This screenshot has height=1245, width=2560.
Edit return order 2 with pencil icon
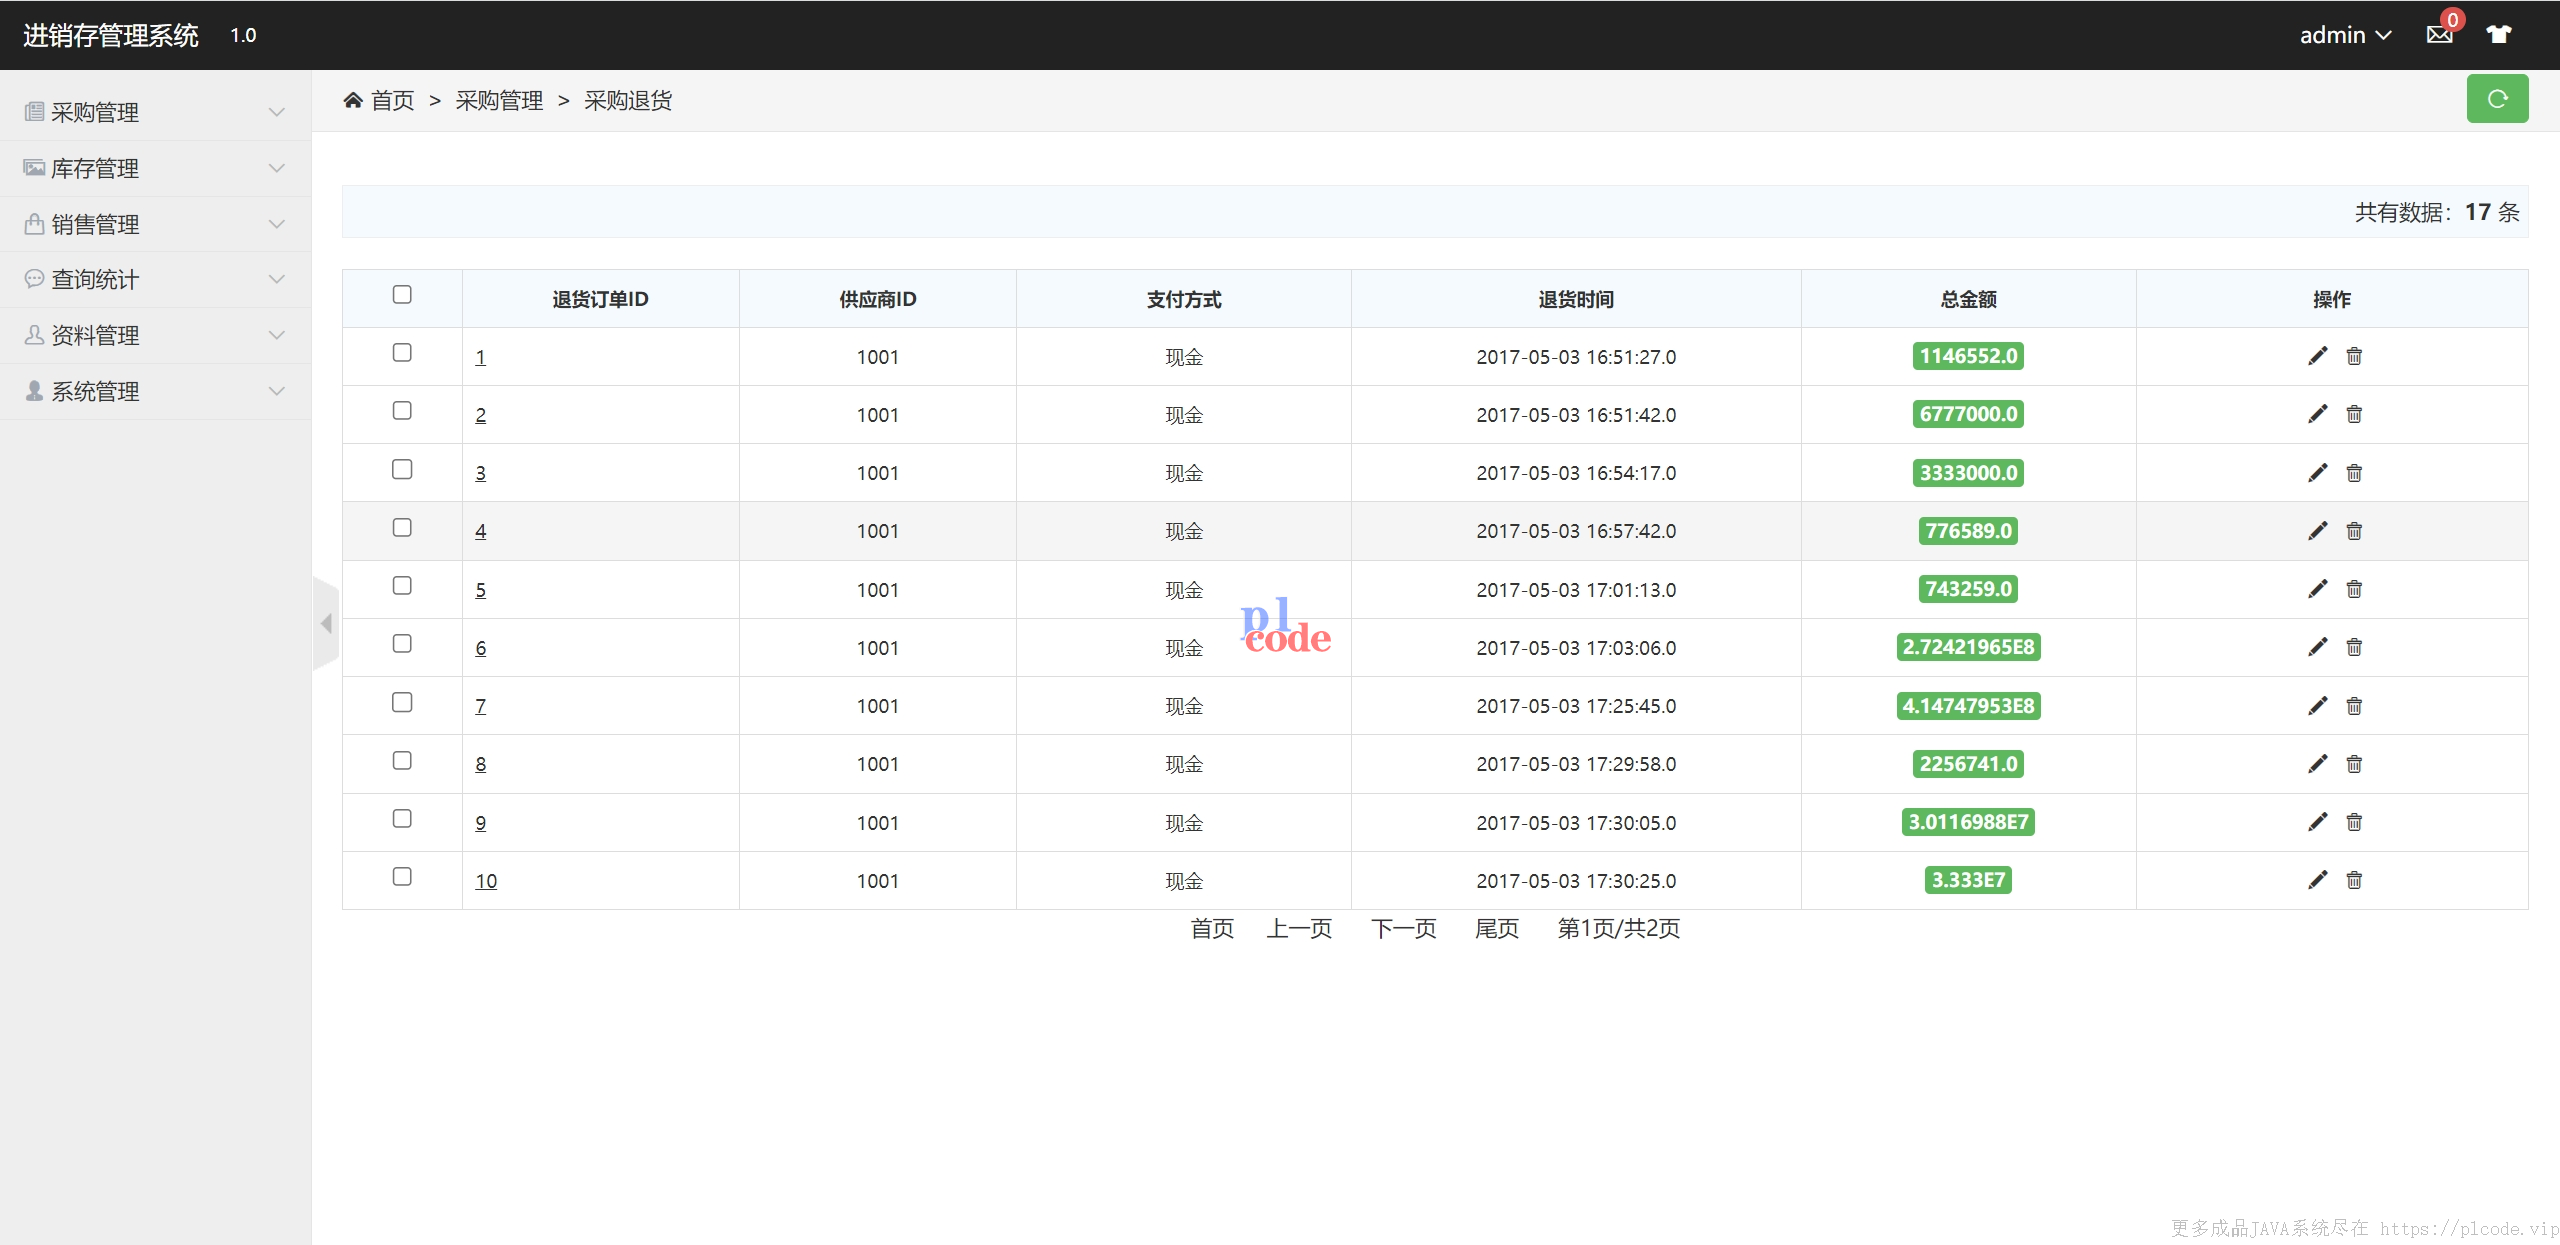[x=2317, y=414]
